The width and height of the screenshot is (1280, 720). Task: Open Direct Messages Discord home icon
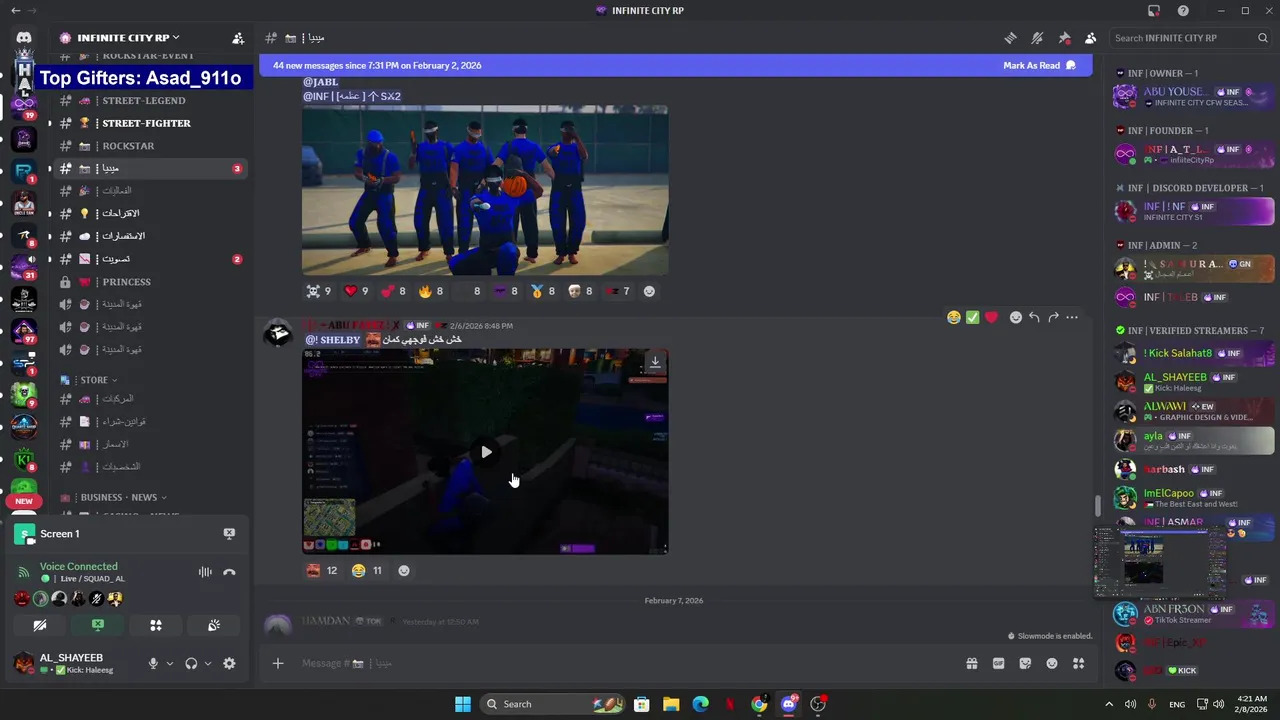[x=24, y=38]
